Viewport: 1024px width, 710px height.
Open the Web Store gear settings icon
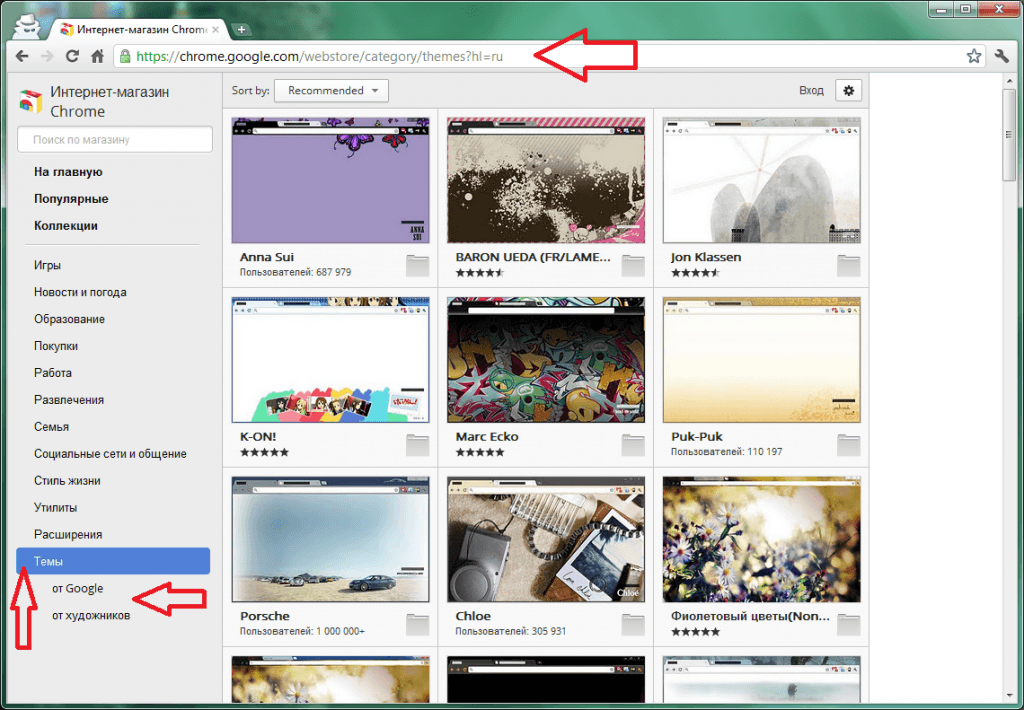848,91
